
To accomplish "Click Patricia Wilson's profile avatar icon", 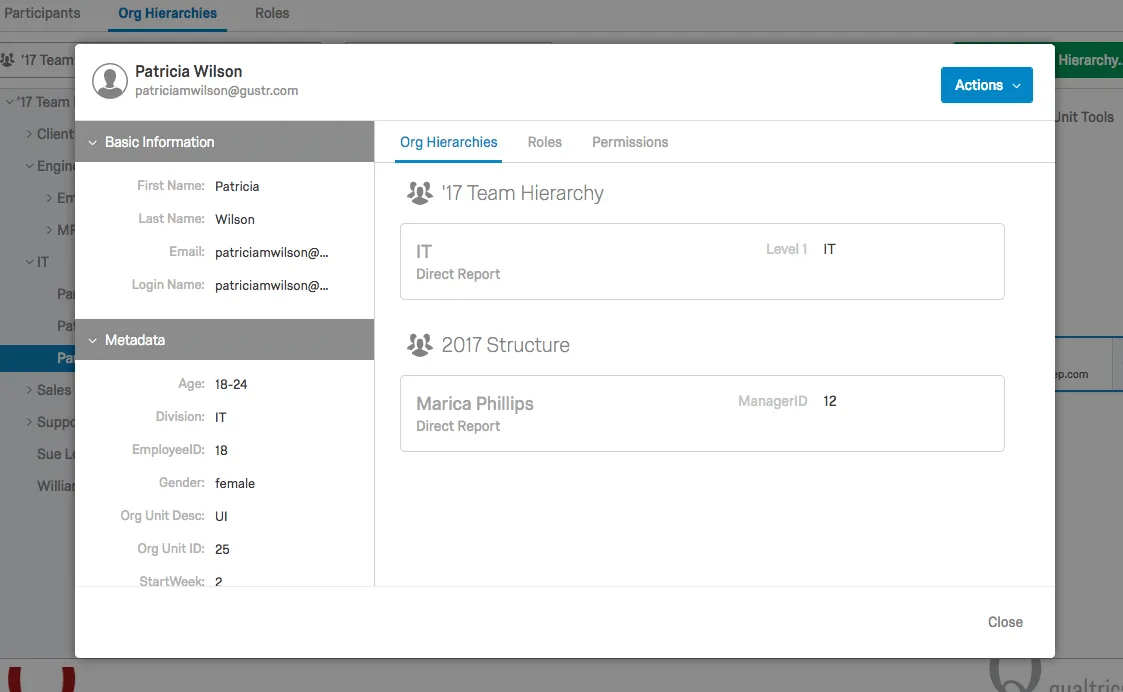I will pos(110,81).
